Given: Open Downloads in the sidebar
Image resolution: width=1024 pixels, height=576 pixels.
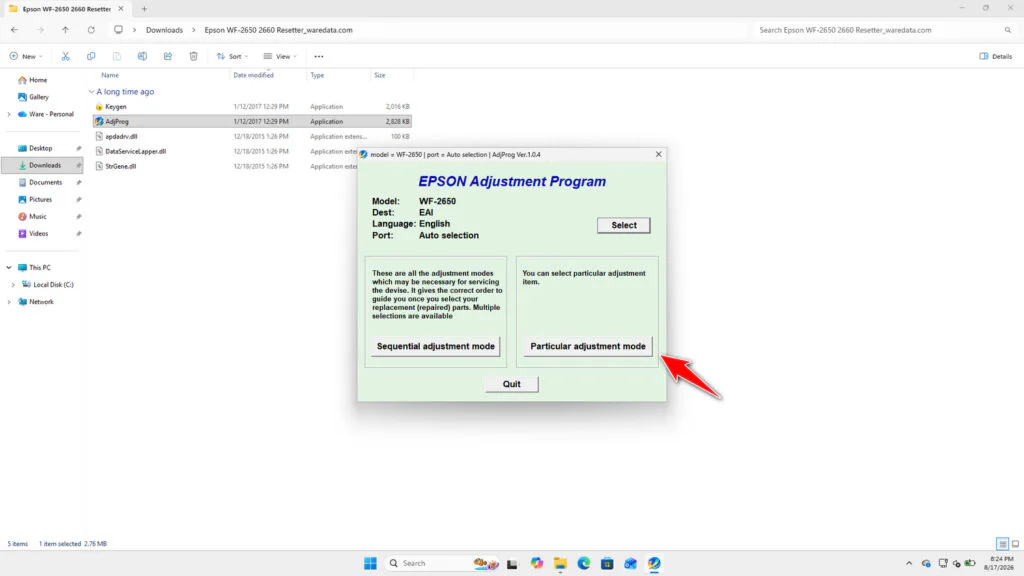Looking at the screenshot, I should (x=44, y=165).
